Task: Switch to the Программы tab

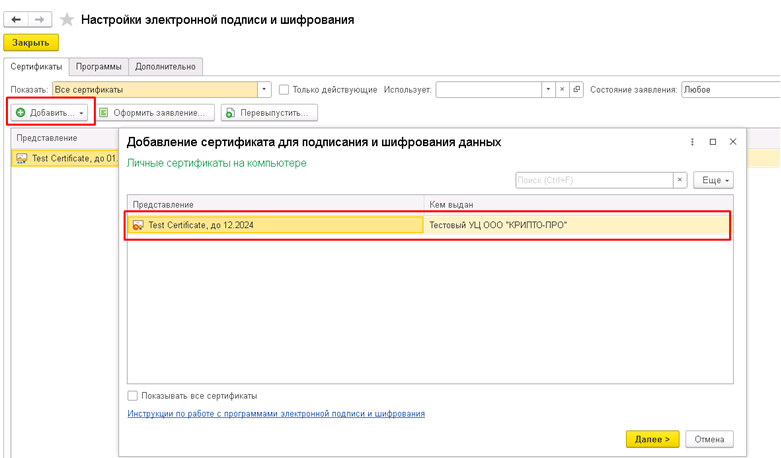Action: pos(100,67)
